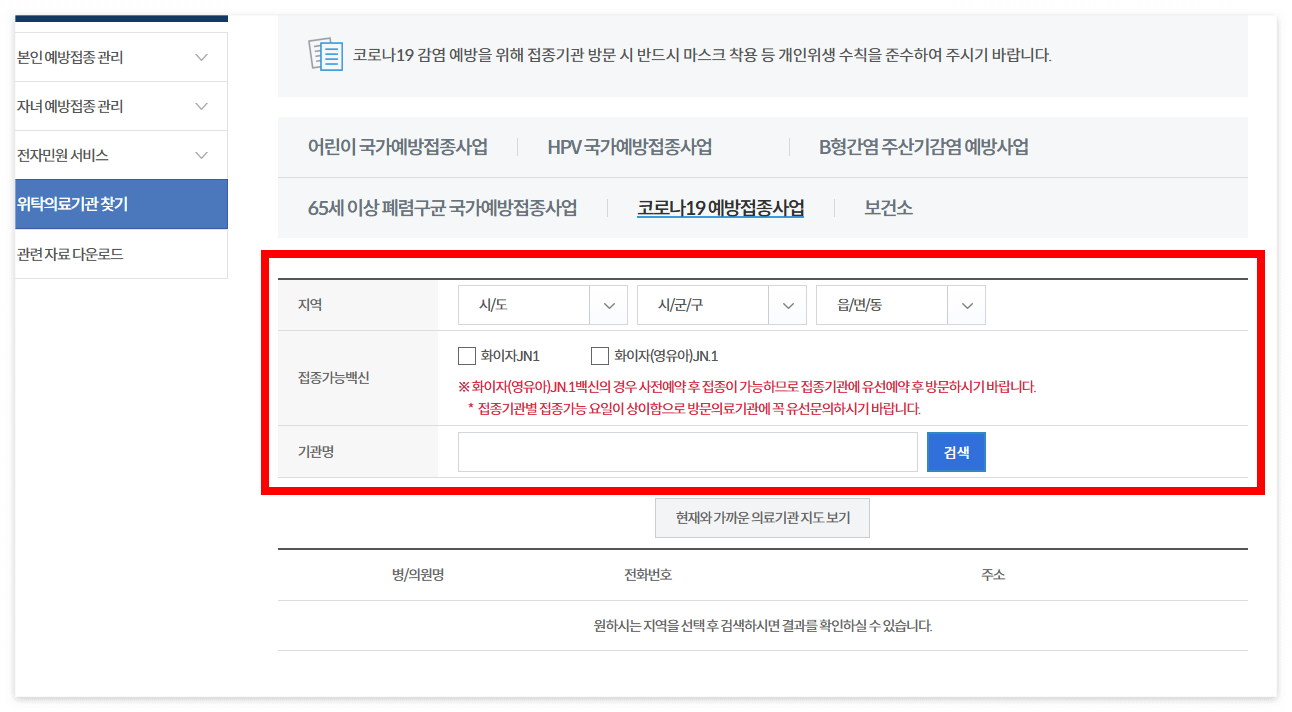Select the 보건소 tab

click(886, 207)
